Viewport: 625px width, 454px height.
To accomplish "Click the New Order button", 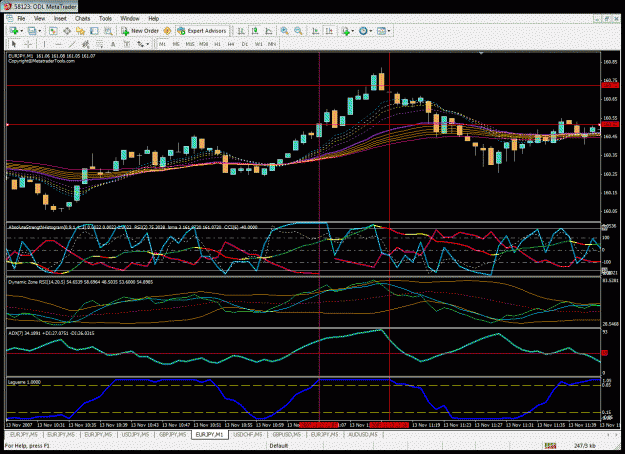I will click(140, 31).
